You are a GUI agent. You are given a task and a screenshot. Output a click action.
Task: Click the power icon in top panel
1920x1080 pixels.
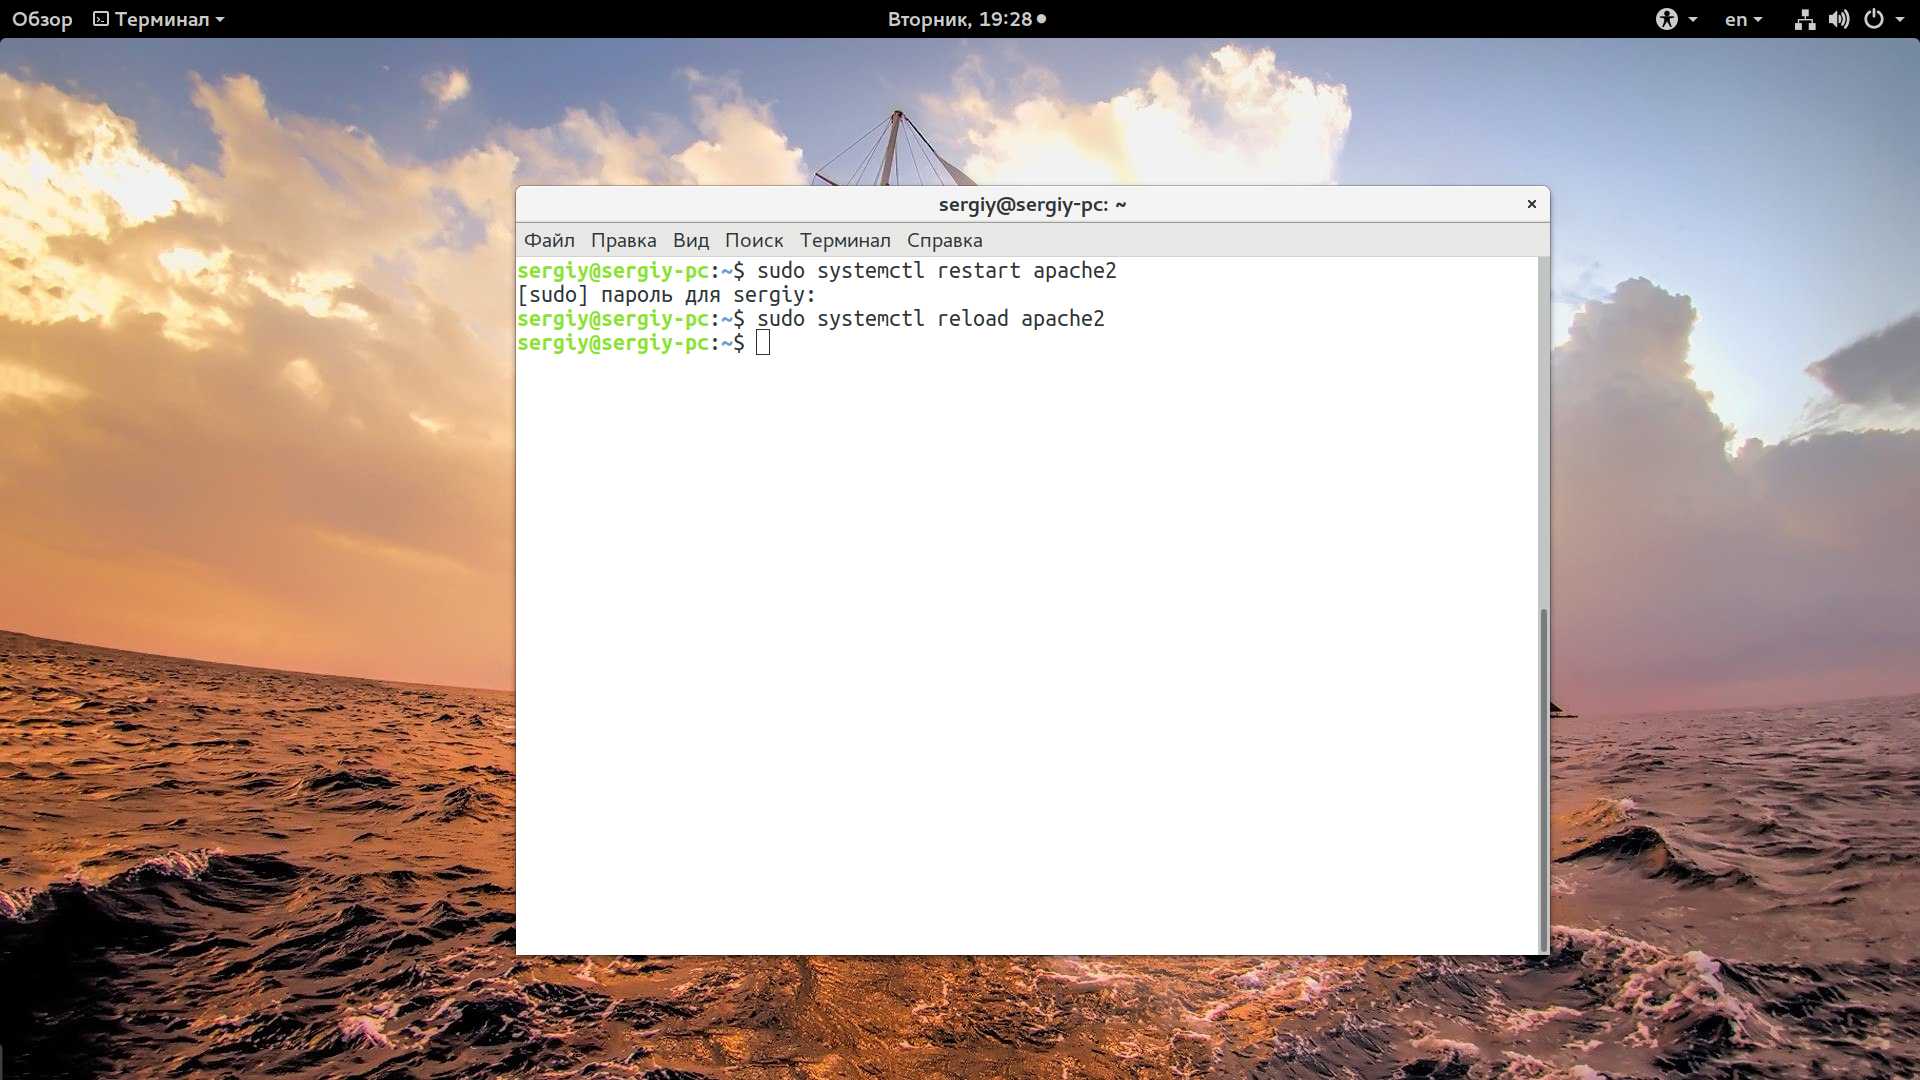coord(1874,19)
